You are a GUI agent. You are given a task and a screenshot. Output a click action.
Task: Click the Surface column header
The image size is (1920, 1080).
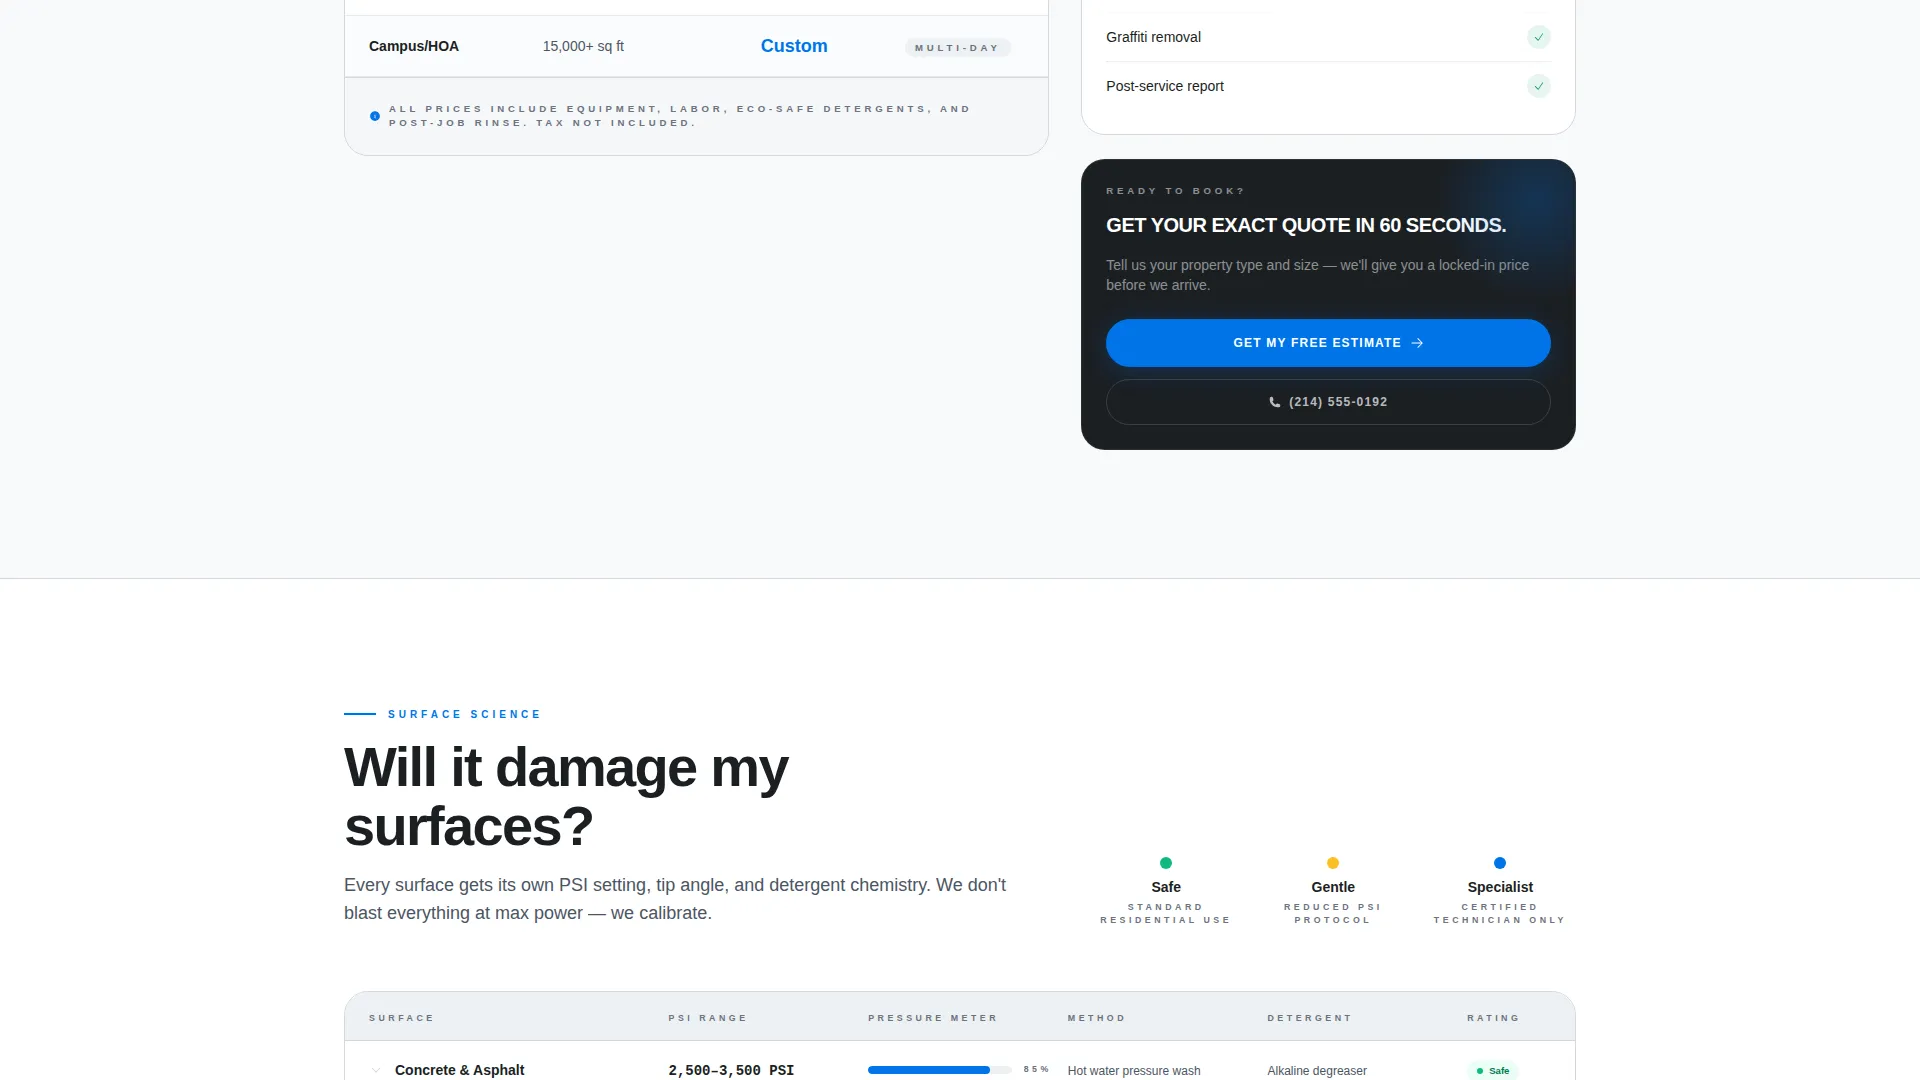pos(401,1018)
